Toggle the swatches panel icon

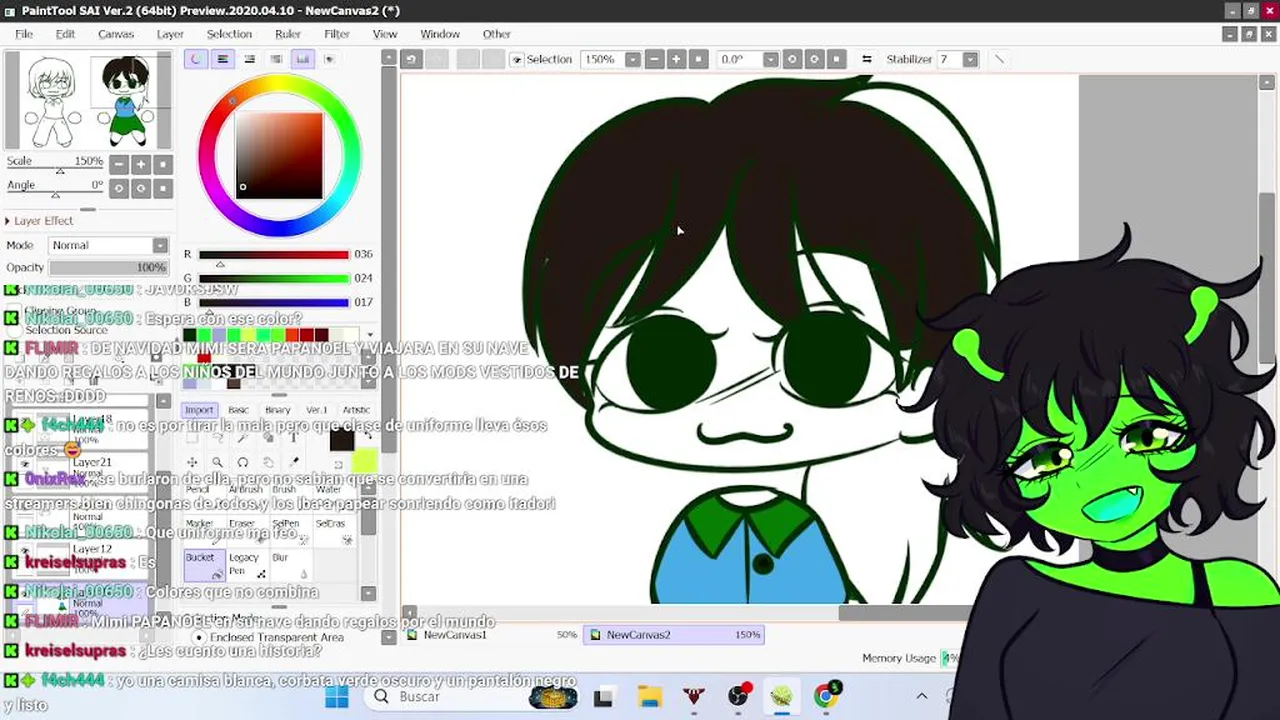[302, 59]
